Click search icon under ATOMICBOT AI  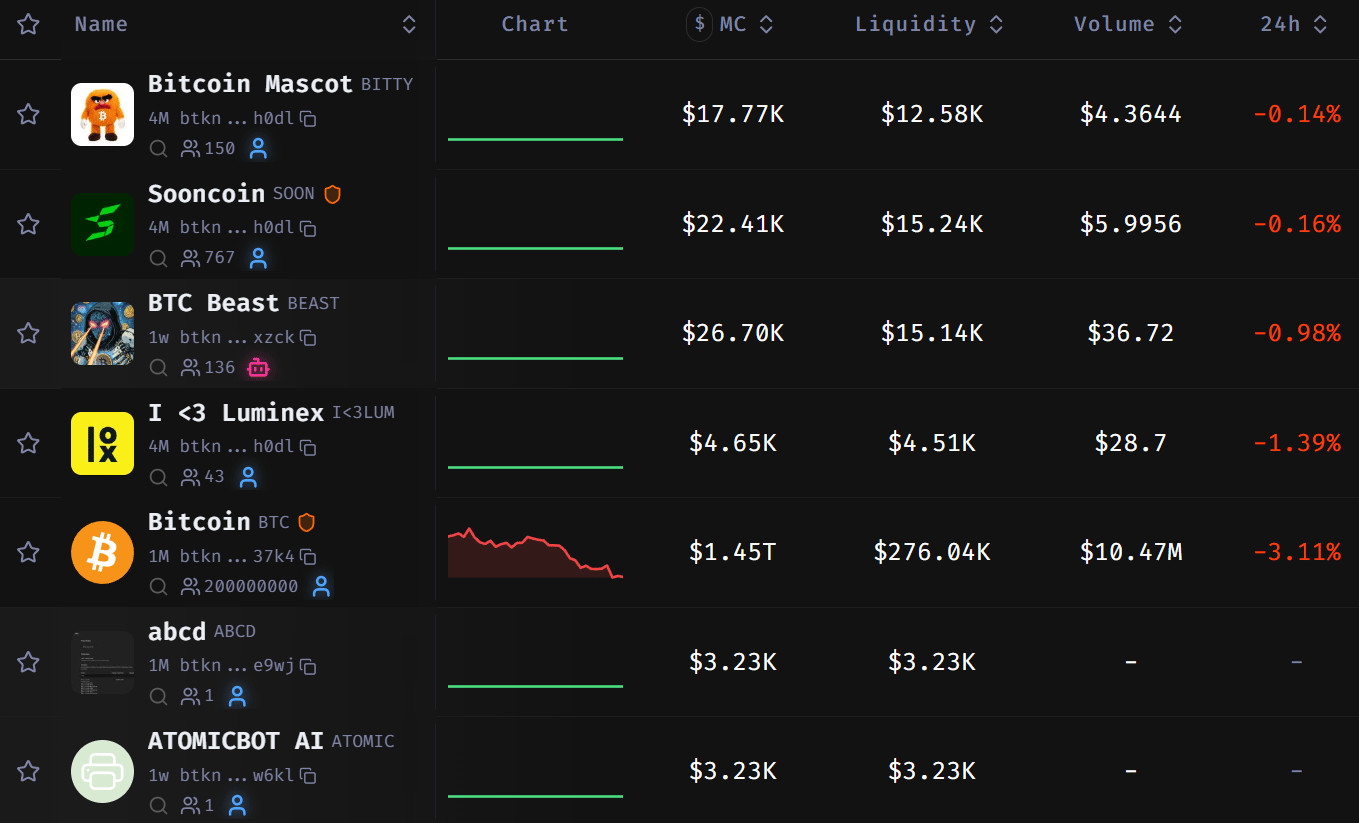click(x=158, y=806)
